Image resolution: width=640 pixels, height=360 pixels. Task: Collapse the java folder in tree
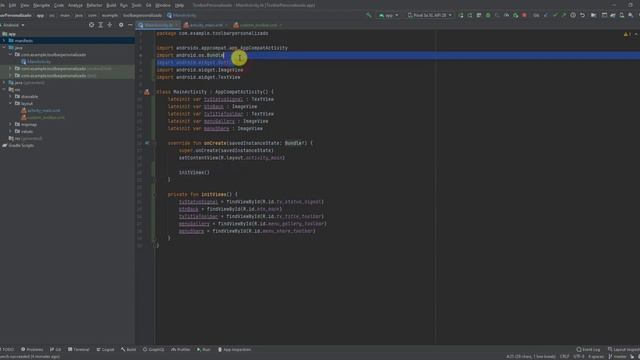click(4, 48)
